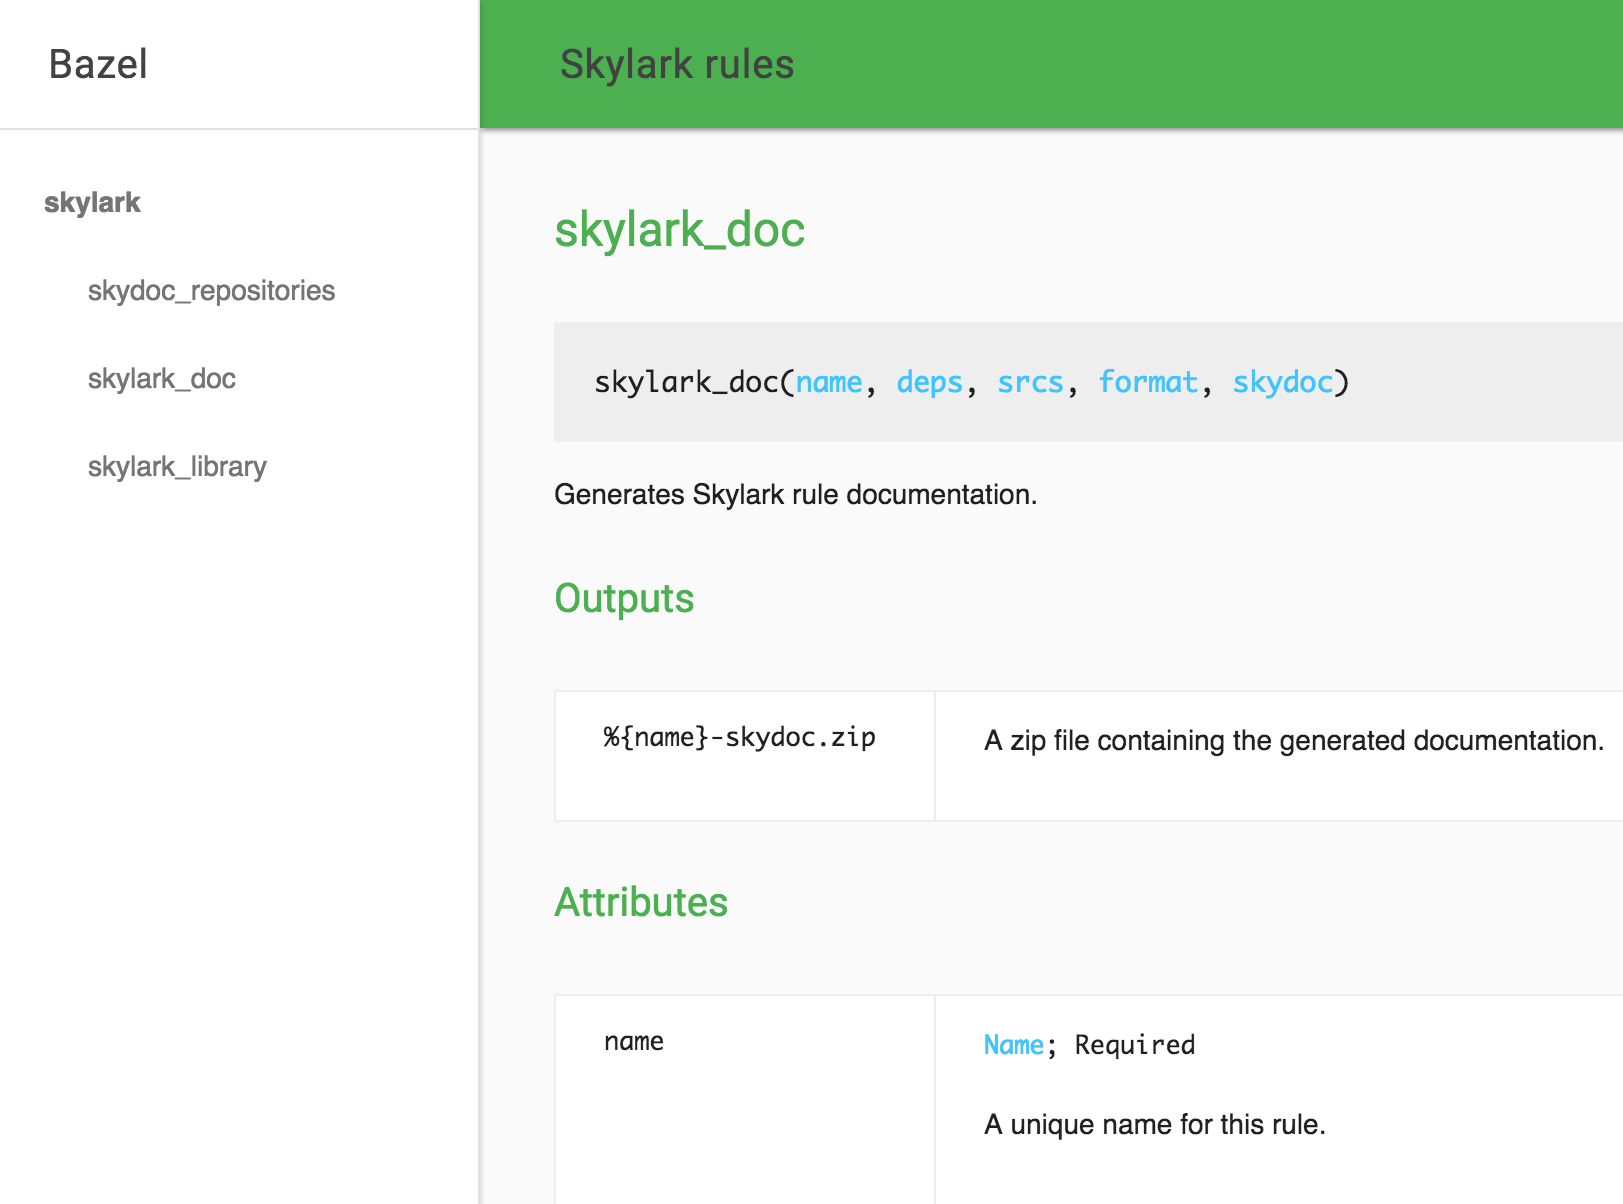This screenshot has height=1204, width=1623.
Task: Click the 'Required' label in name attribute
Action: [x=1135, y=1045]
